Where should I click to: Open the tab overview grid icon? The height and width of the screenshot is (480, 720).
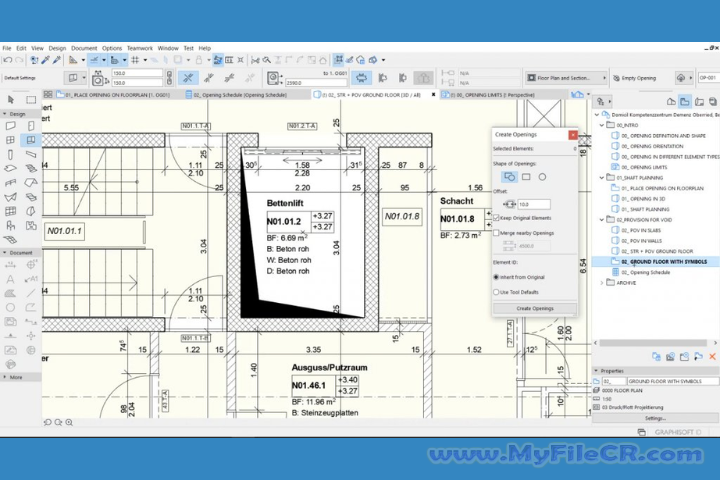click(48, 94)
